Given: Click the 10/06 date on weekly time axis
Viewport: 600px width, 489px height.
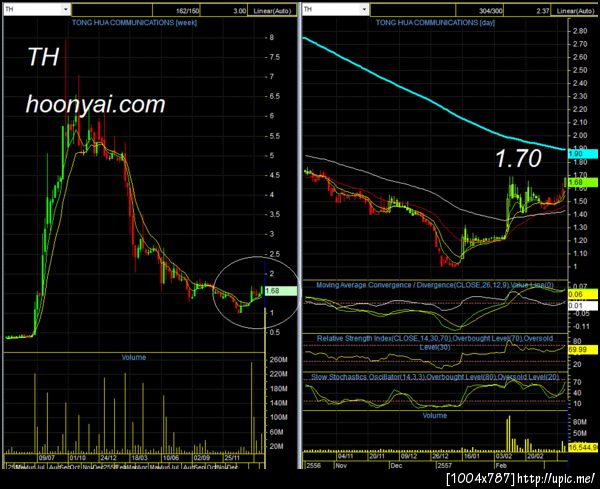Looking at the screenshot, I should [x=171, y=458].
